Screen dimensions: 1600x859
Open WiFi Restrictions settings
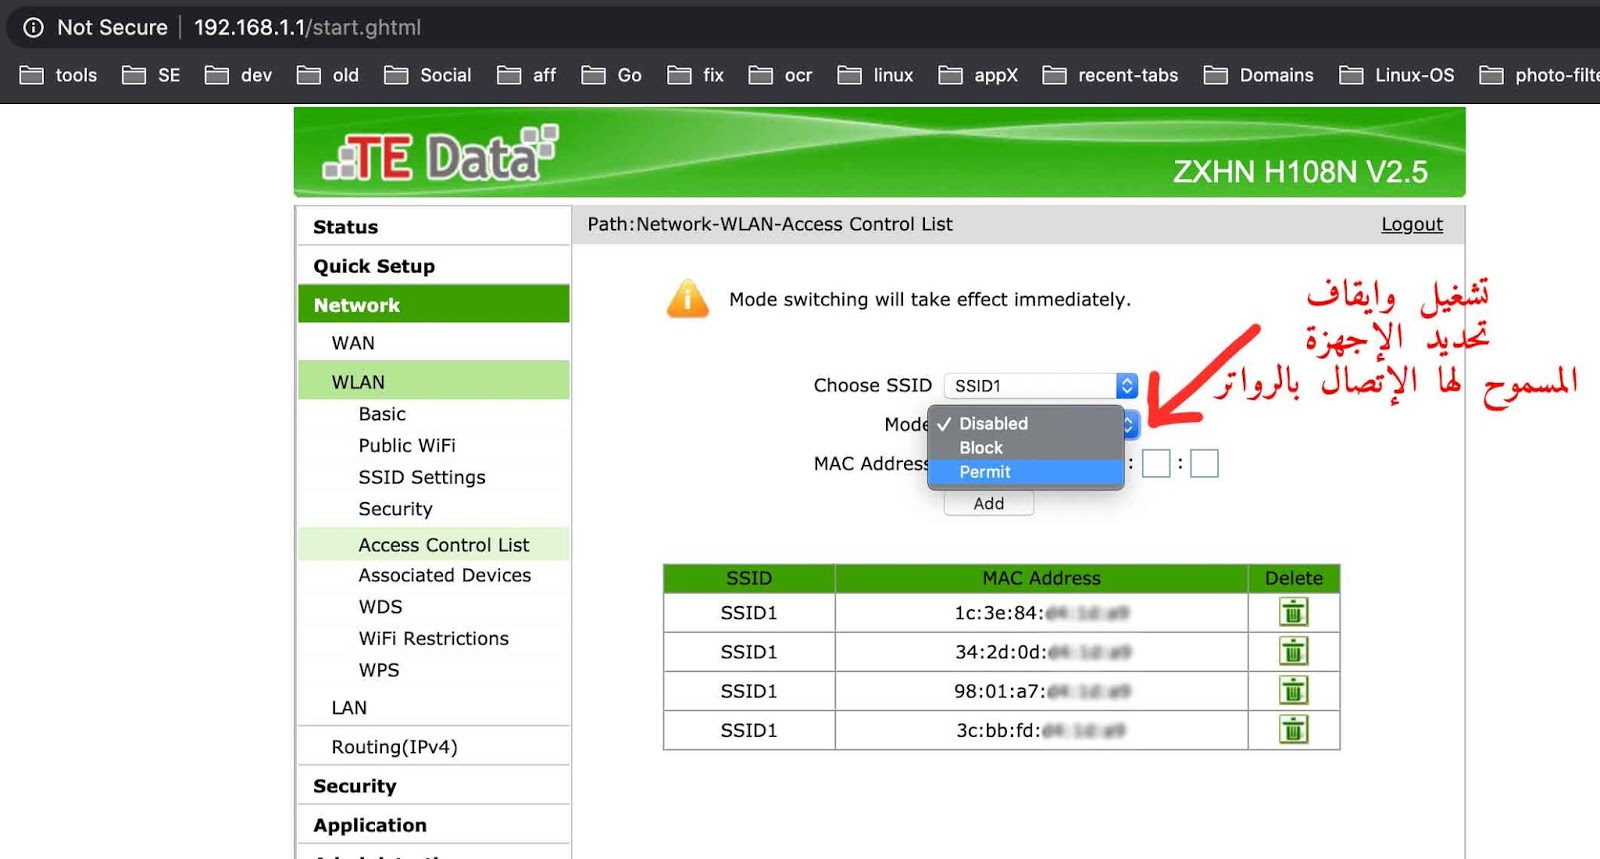[x=434, y=638]
